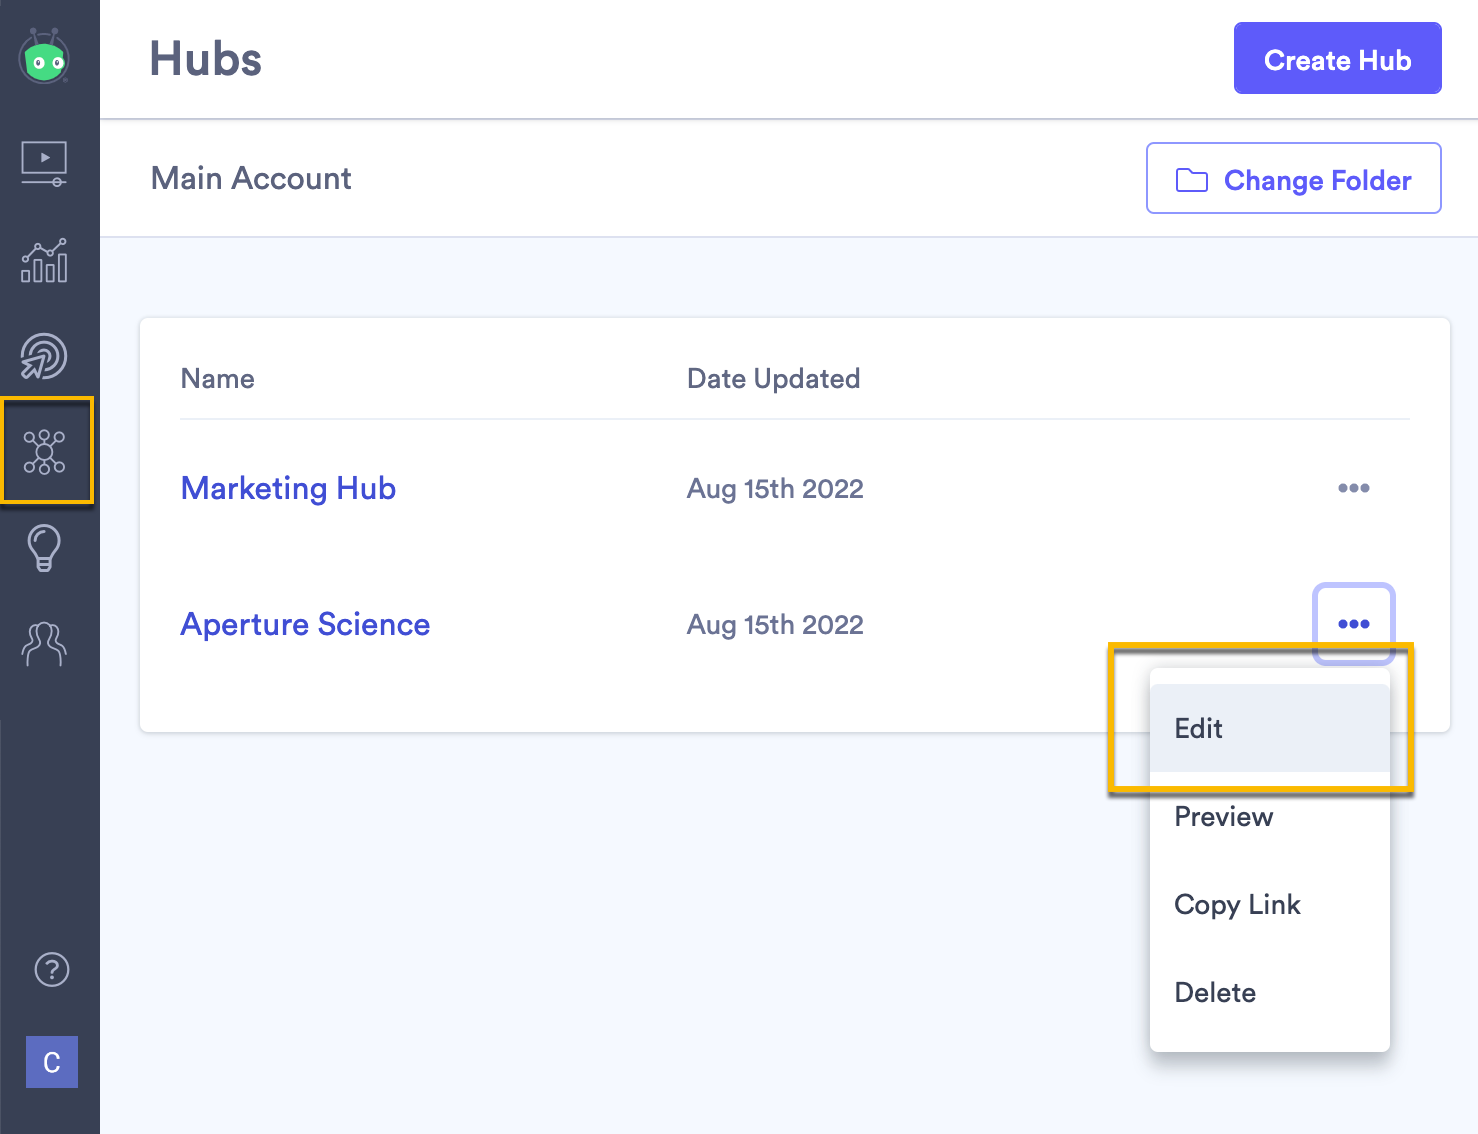This screenshot has width=1478, height=1134.
Task: Click Marketing Hub's Aug 15th 2022 date
Action: [775, 488]
